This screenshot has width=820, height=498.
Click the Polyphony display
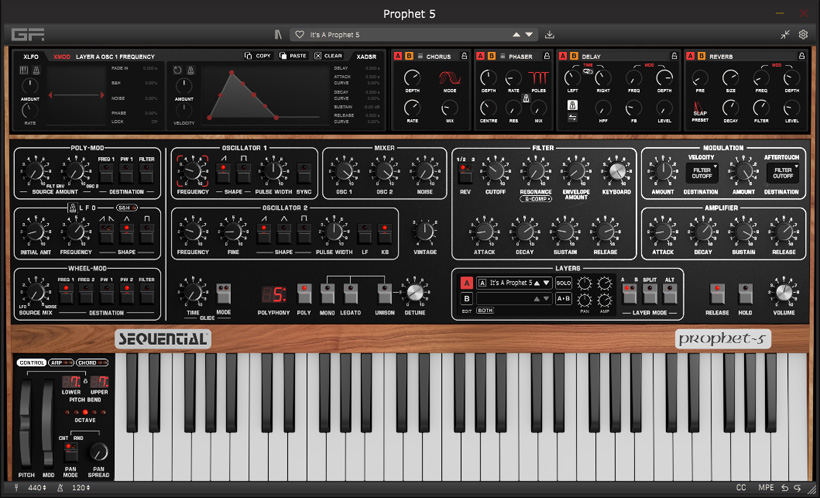pos(274,295)
